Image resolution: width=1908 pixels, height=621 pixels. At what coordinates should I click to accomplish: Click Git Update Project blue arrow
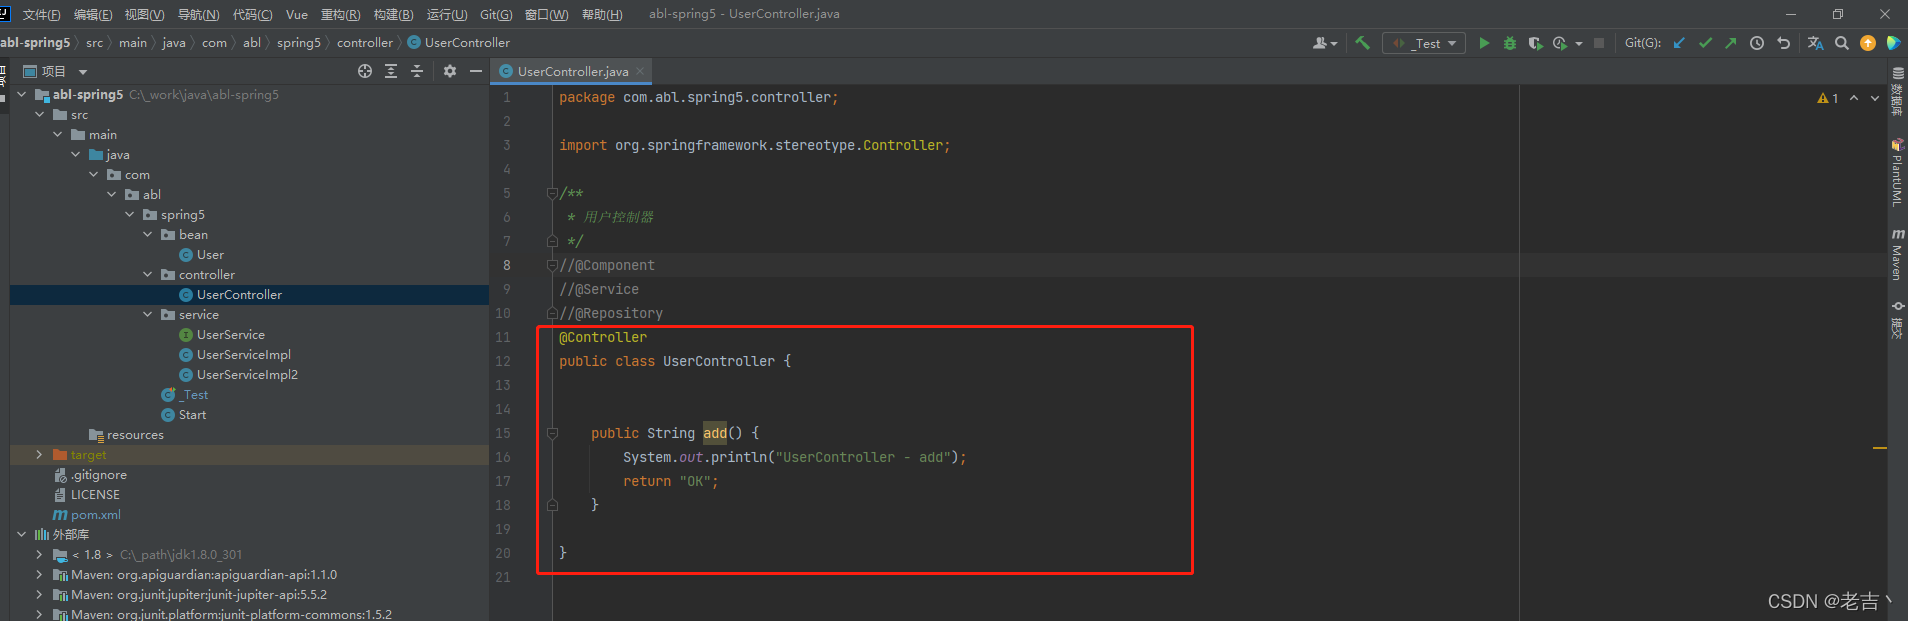[x=1679, y=43]
